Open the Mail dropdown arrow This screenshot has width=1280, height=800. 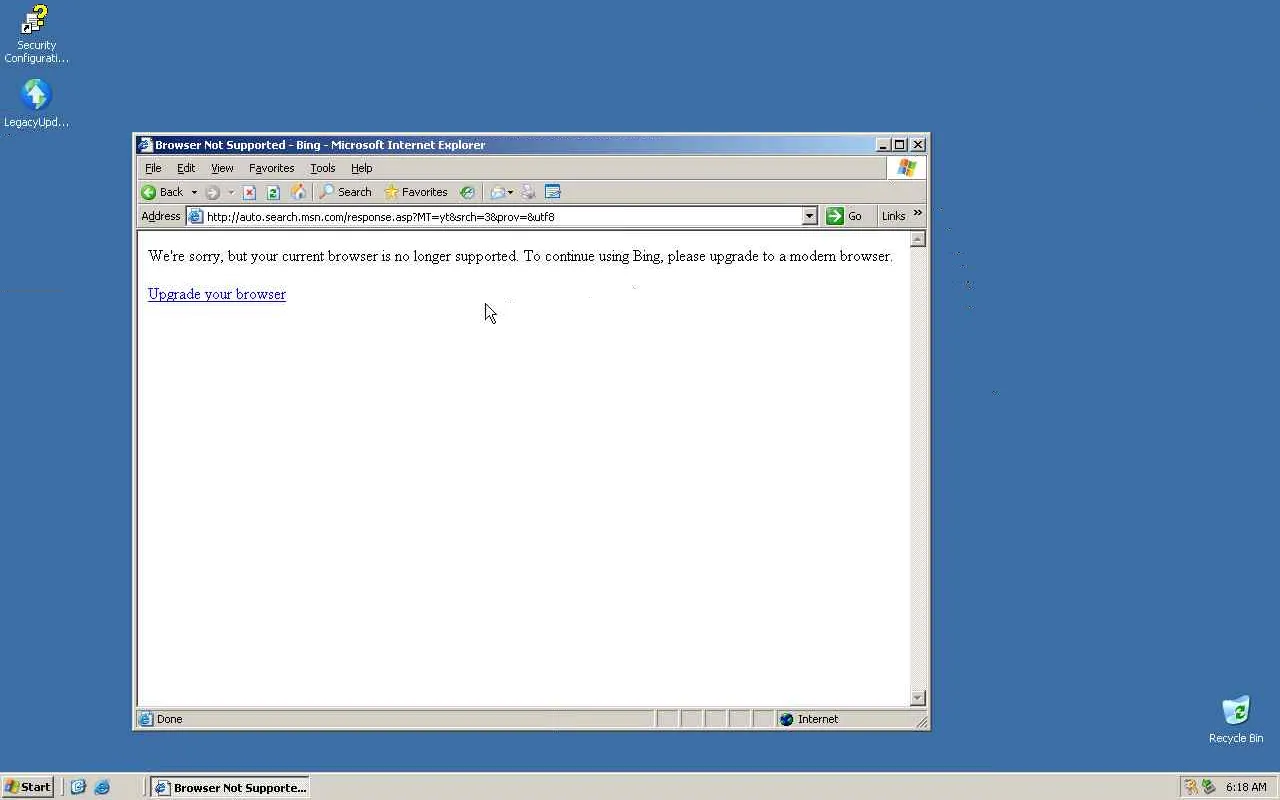511,192
